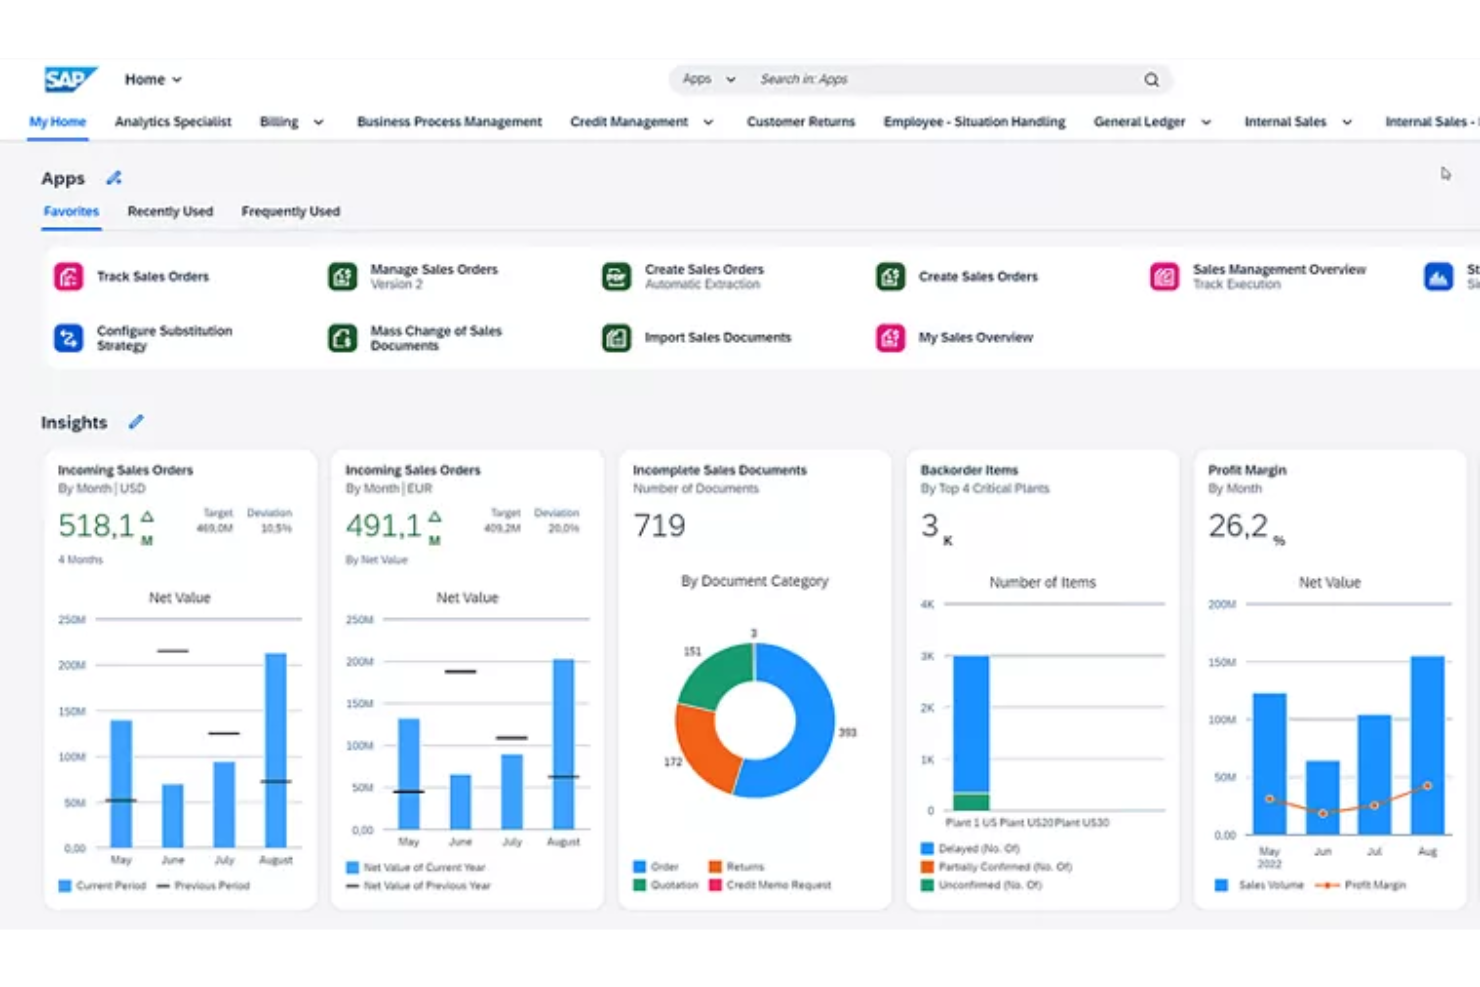Expand the Home dropdown
The height and width of the screenshot is (987, 1480).
click(152, 79)
